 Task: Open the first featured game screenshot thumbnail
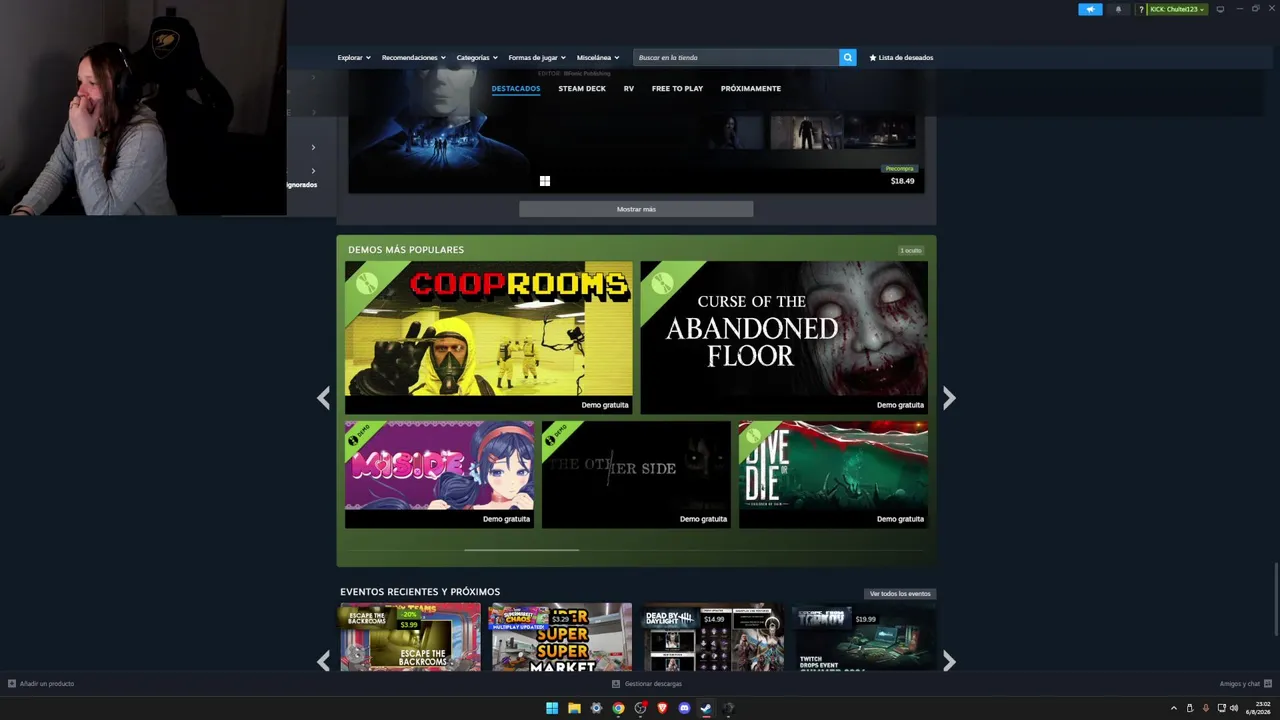[x=732, y=131]
